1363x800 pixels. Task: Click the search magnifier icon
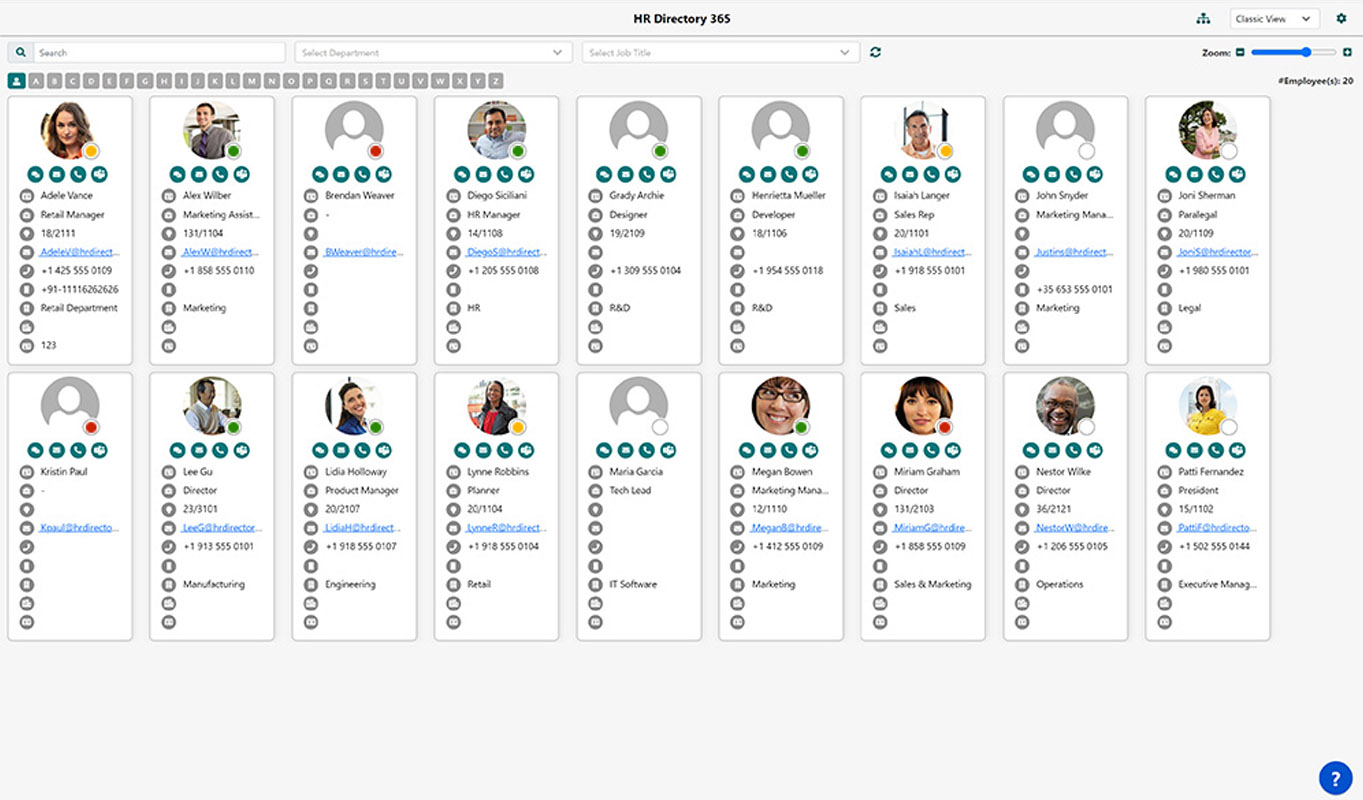click(x=21, y=52)
